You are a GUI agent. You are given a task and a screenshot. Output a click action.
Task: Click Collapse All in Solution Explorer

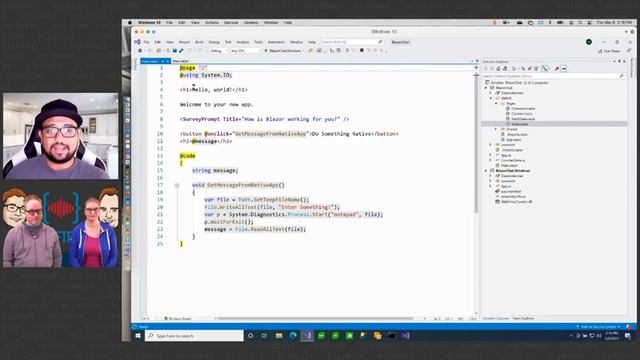coord(529,69)
